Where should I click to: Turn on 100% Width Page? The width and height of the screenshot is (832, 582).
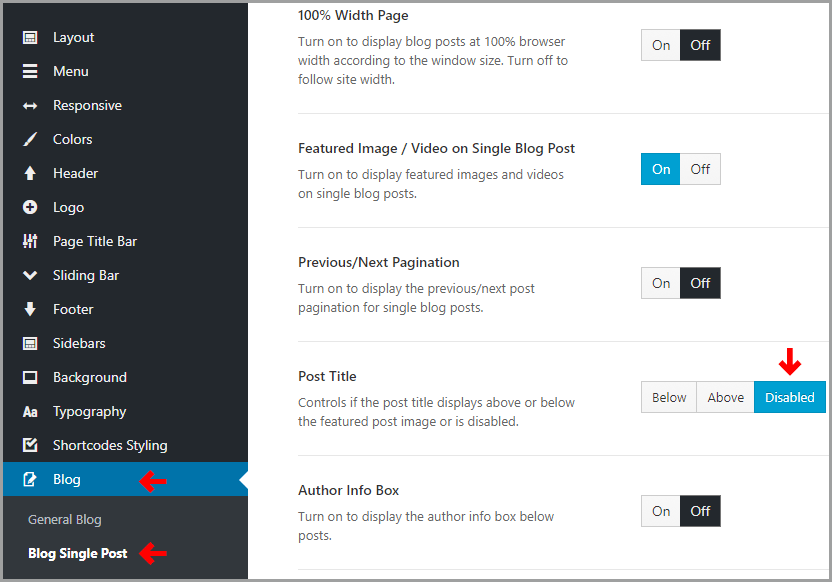pos(661,45)
